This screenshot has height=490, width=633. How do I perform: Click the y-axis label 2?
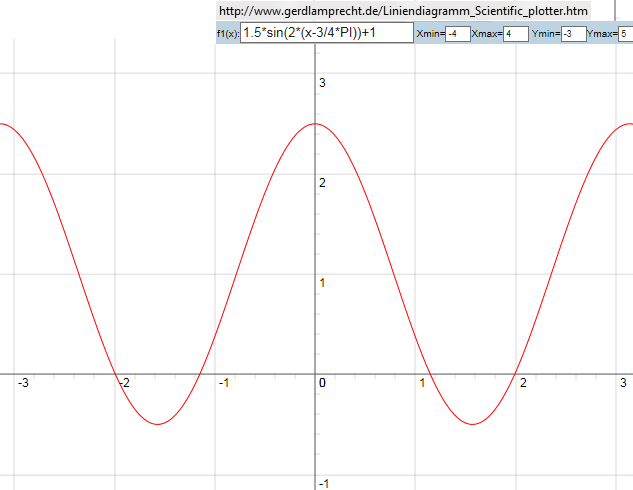pos(322,183)
